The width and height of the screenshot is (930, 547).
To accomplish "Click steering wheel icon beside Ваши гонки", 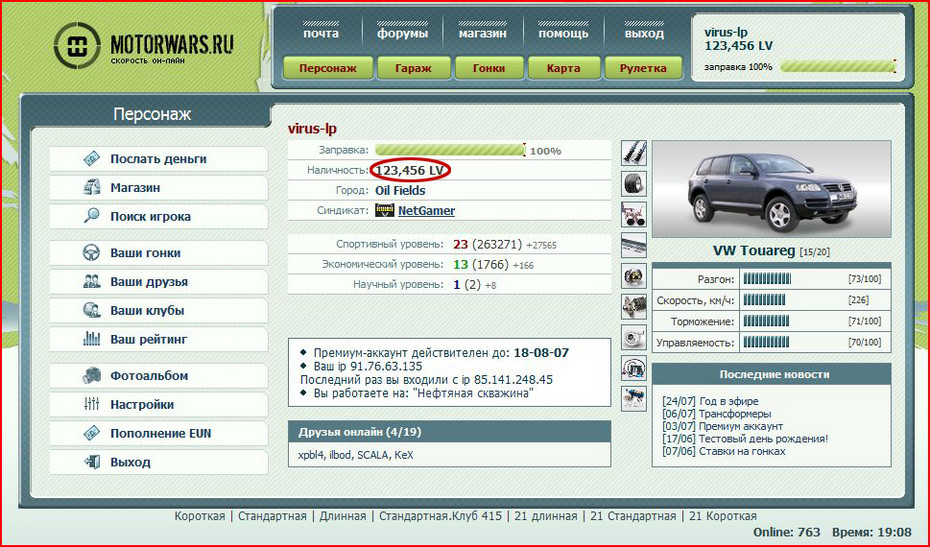I will tap(91, 253).
